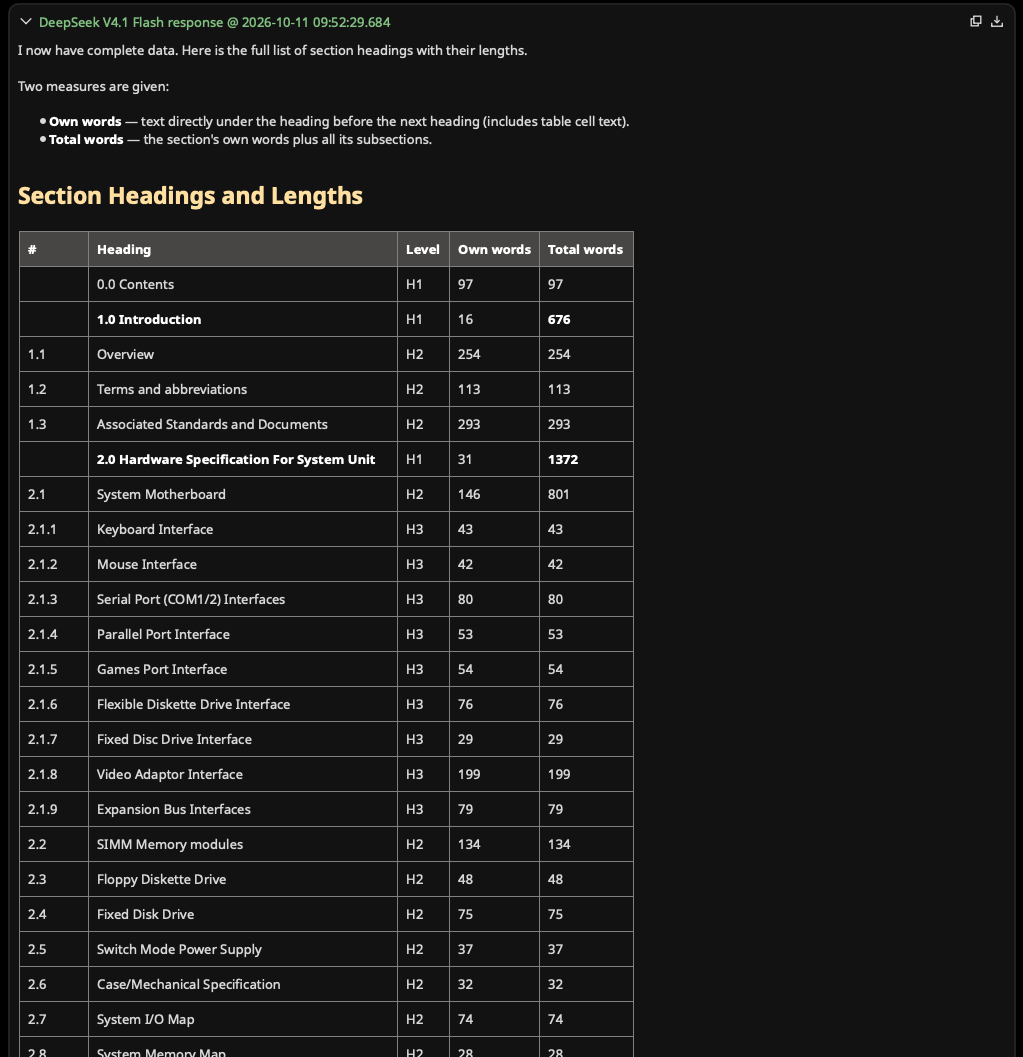Click the 'Total words' column header
This screenshot has width=1023, height=1057.
tap(586, 249)
